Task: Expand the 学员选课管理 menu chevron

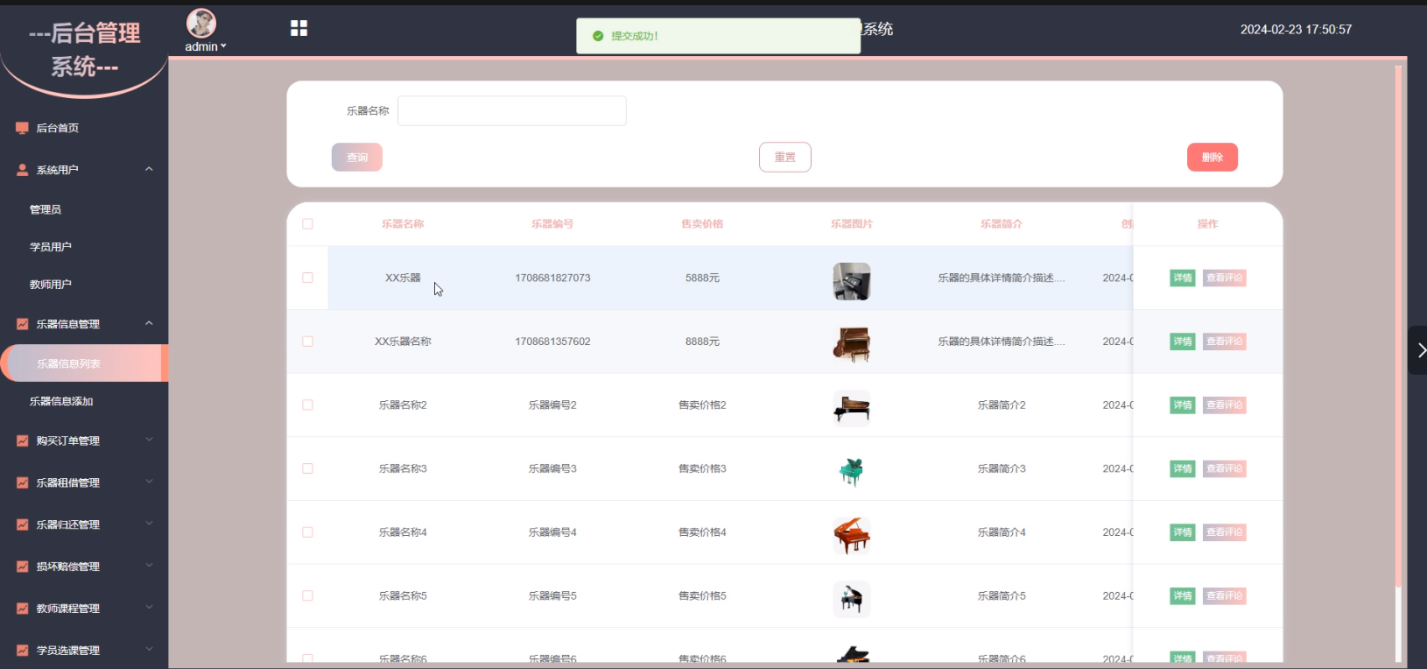Action: click(x=149, y=649)
